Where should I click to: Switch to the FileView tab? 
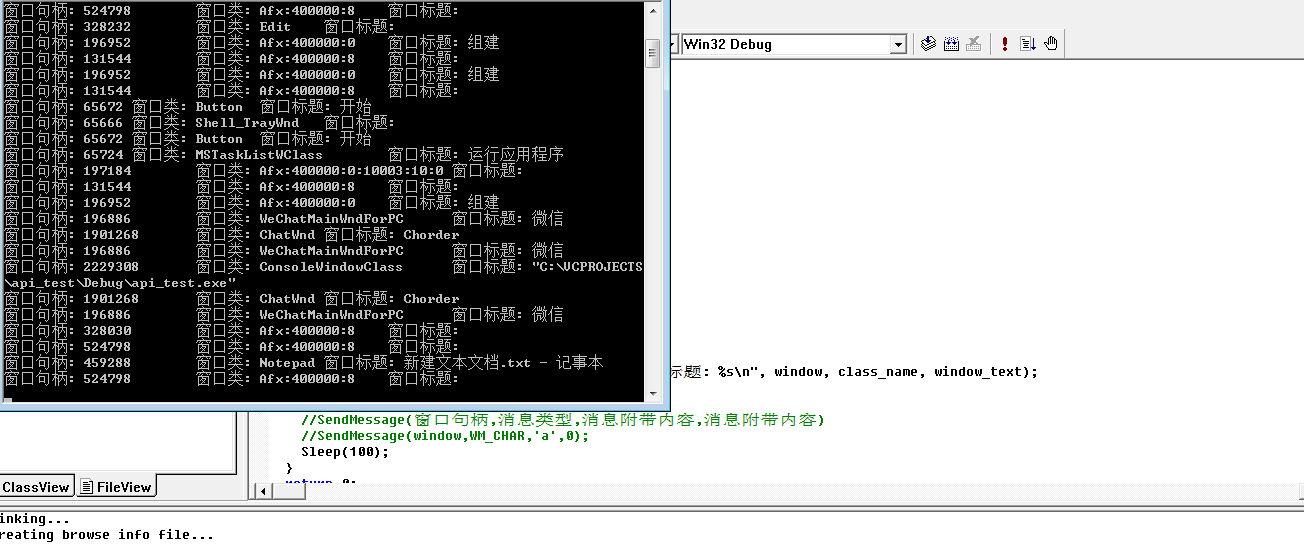(x=116, y=487)
